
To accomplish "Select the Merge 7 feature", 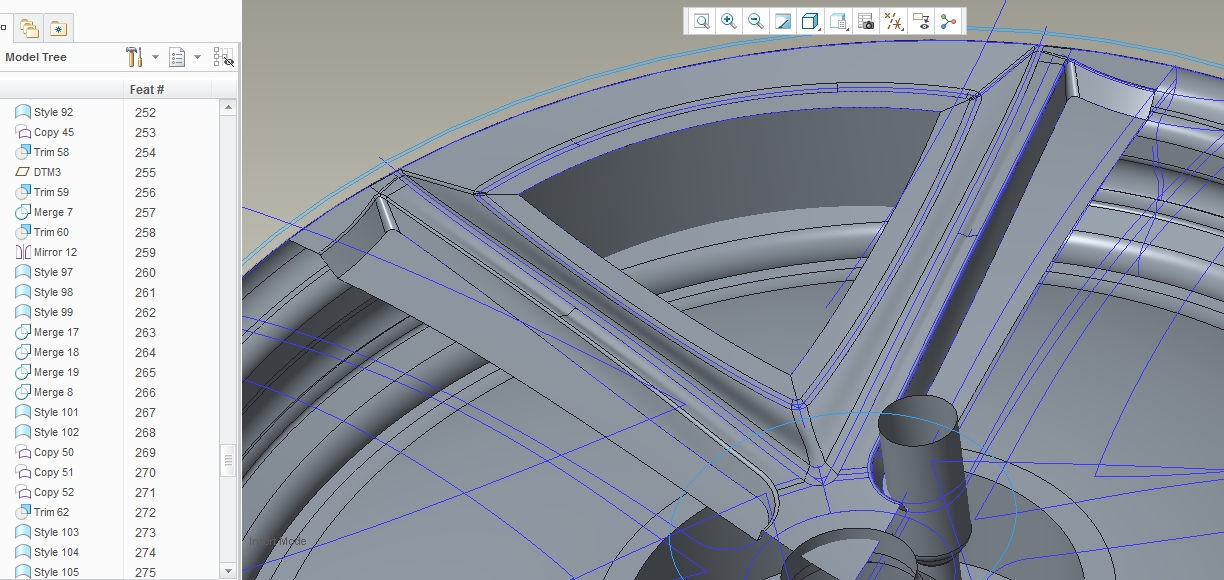I will 44,212.
